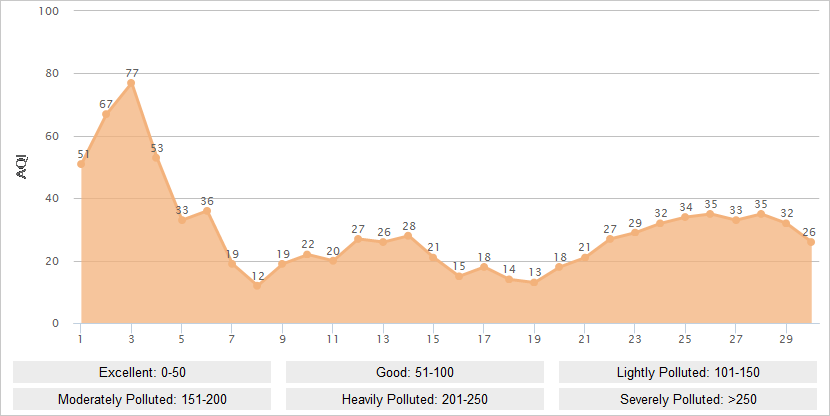Click the Moderately Polluted: 151-200 legend box
The image size is (830, 416).
[142, 399]
